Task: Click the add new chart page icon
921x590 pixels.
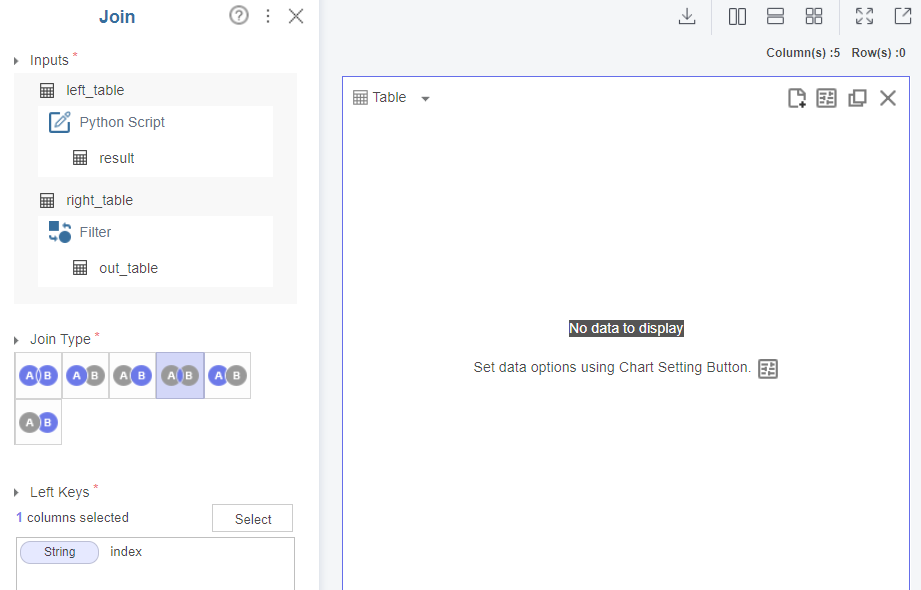Action: tap(797, 98)
